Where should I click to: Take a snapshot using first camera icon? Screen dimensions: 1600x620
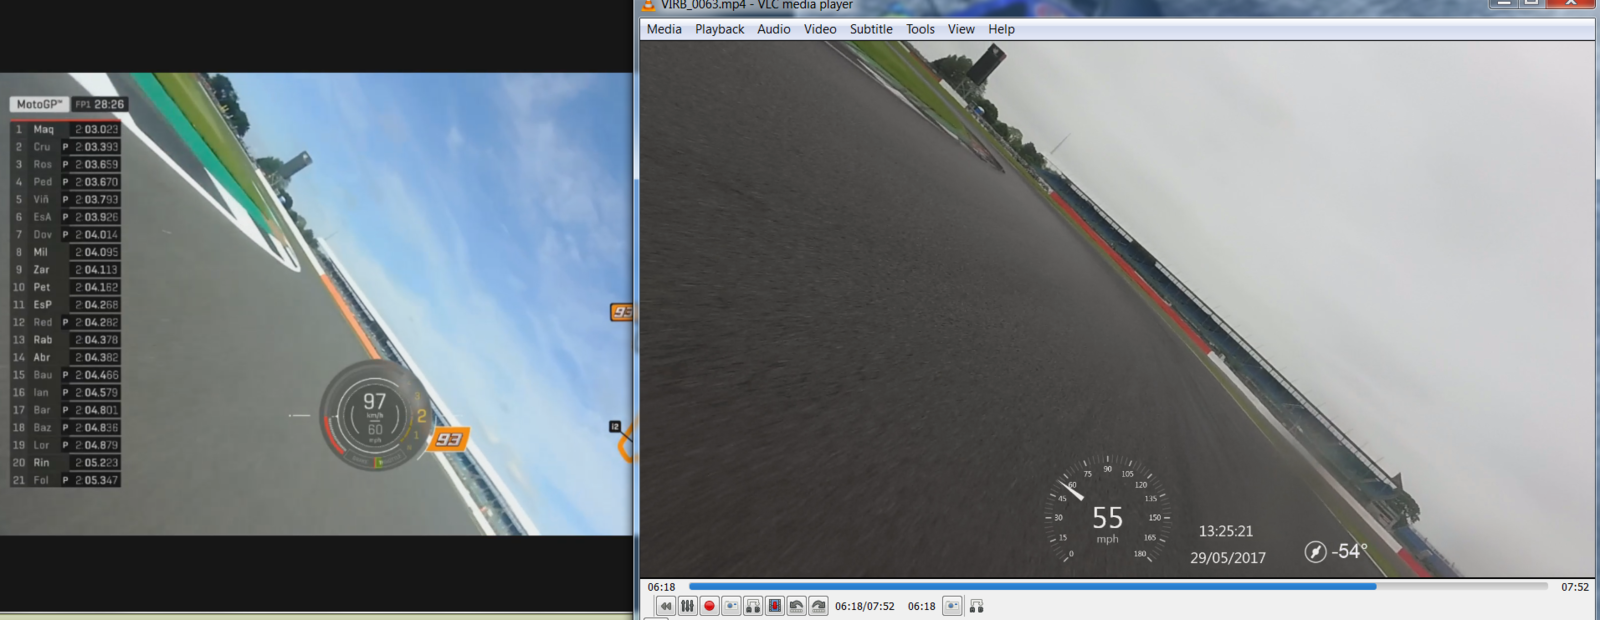pyautogui.click(x=732, y=606)
